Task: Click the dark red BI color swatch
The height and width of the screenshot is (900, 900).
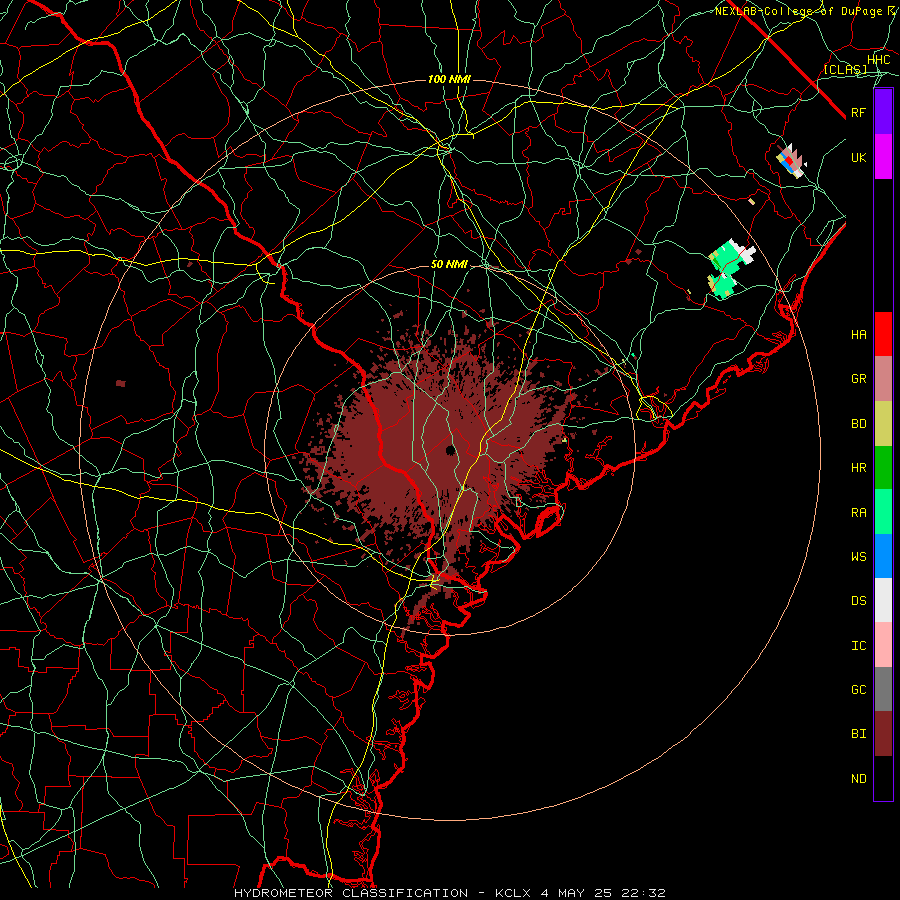Action: [883, 734]
